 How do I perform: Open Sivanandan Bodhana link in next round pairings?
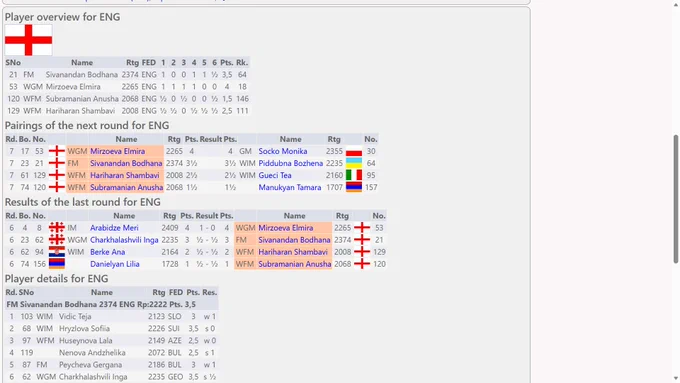(126, 164)
